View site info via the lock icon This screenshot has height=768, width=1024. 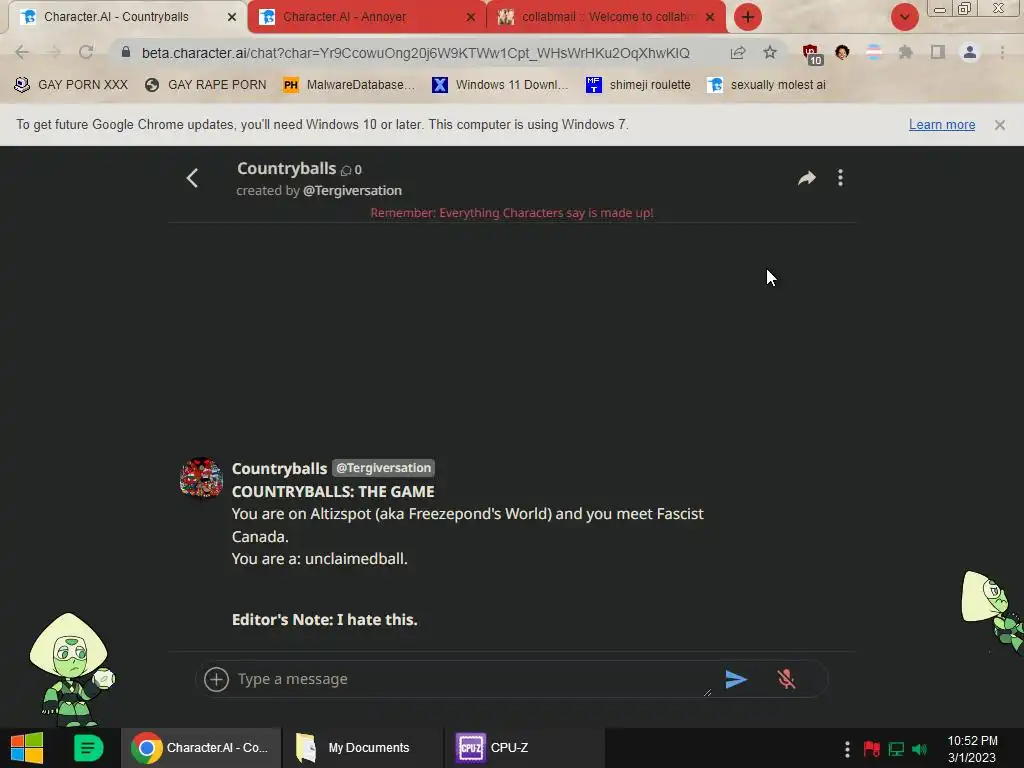tap(126, 52)
